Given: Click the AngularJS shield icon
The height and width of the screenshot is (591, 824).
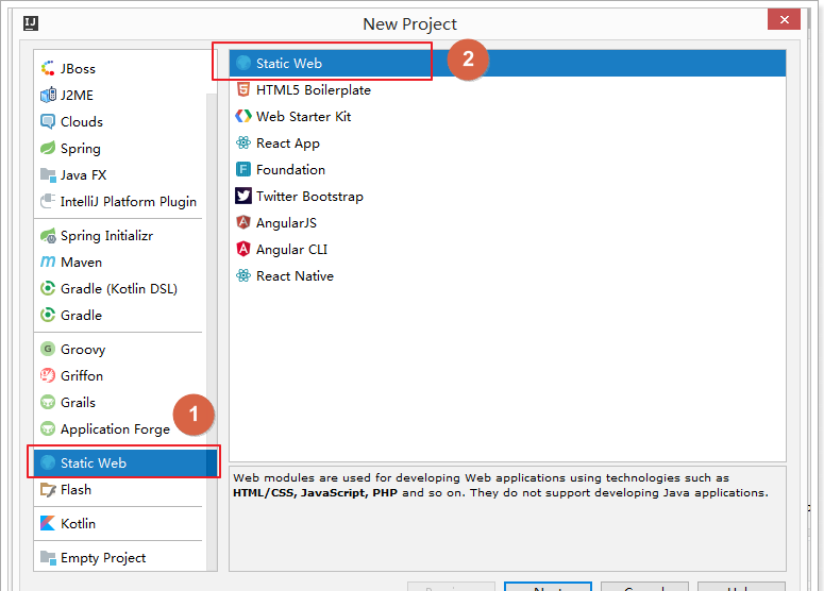Looking at the screenshot, I should (x=243, y=223).
